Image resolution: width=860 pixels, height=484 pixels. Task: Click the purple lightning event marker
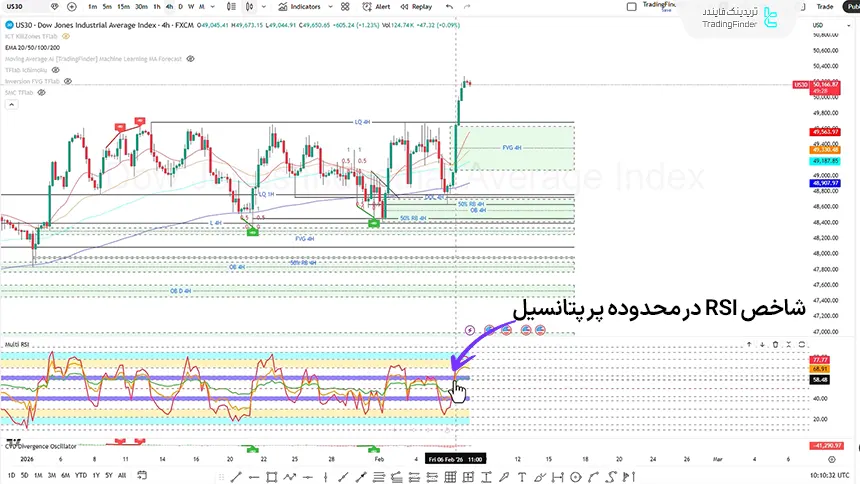470,330
